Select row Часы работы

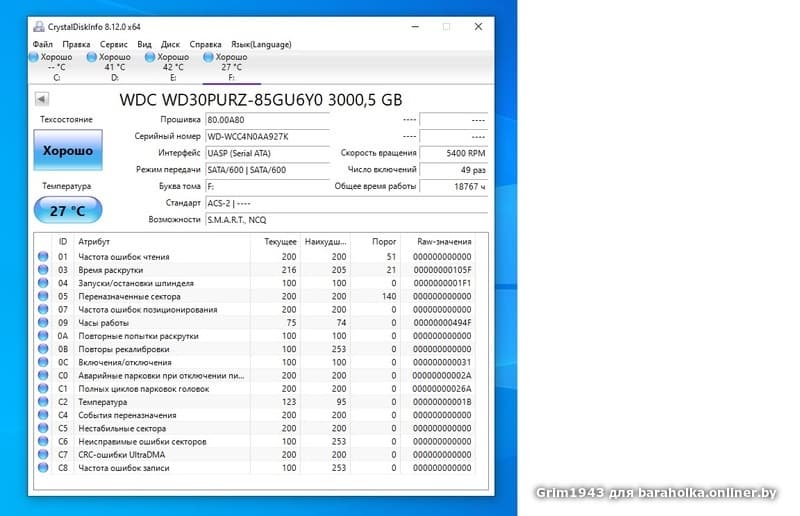tap(255, 323)
